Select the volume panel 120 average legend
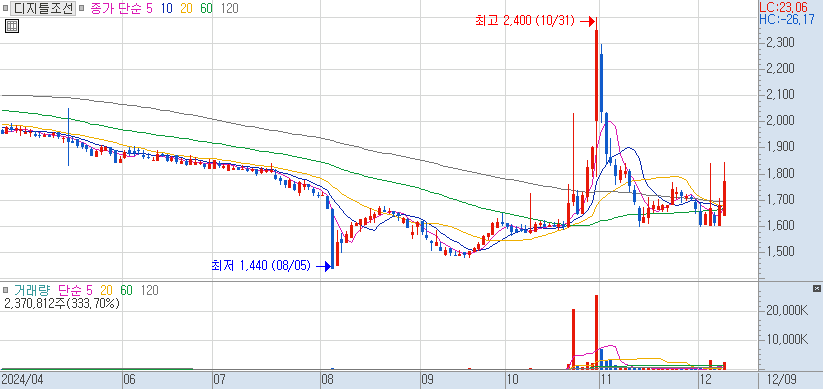The height and width of the screenshot is (389, 823). (x=149, y=290)
